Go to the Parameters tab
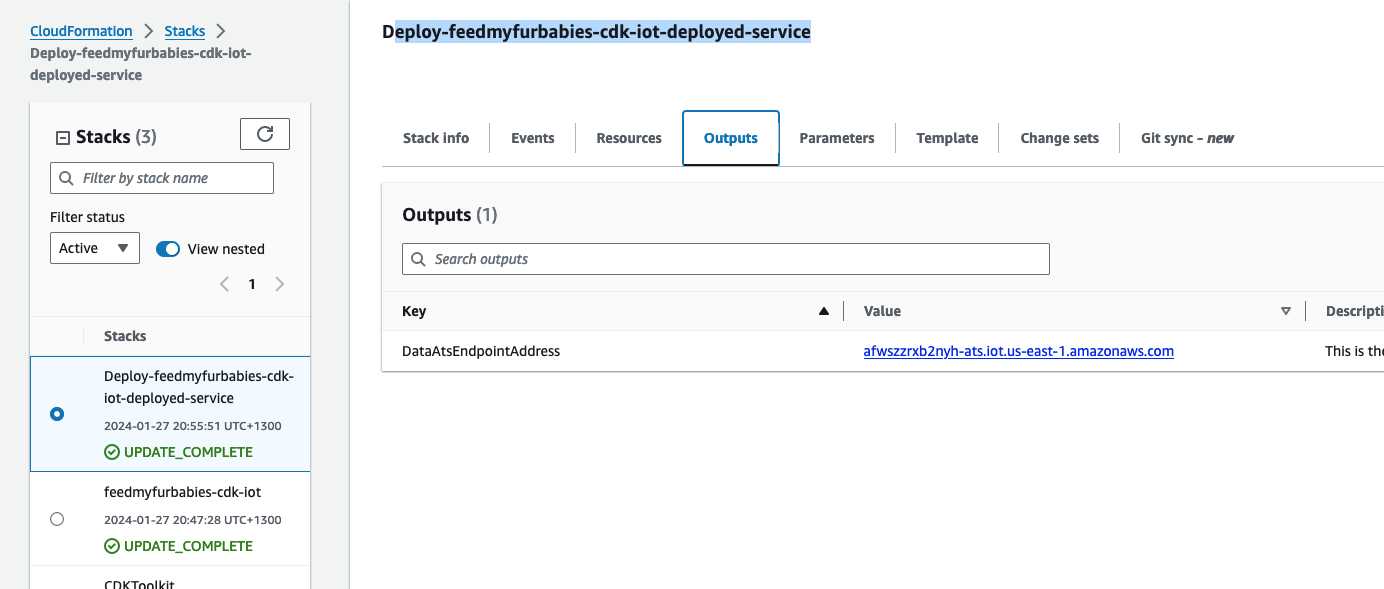Screen dimensions: 1384x589 pos(837,138)
